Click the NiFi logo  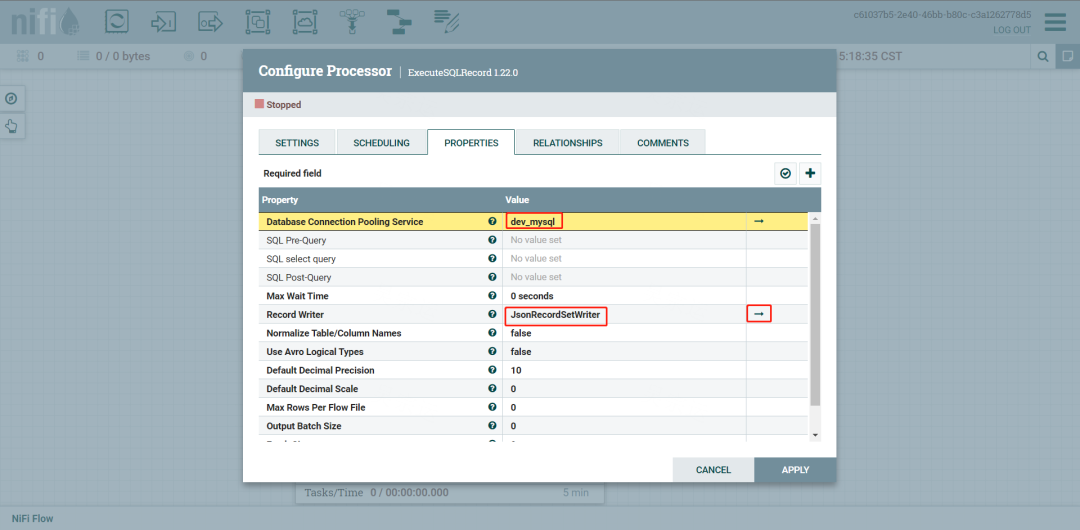(x=45, y=23)
